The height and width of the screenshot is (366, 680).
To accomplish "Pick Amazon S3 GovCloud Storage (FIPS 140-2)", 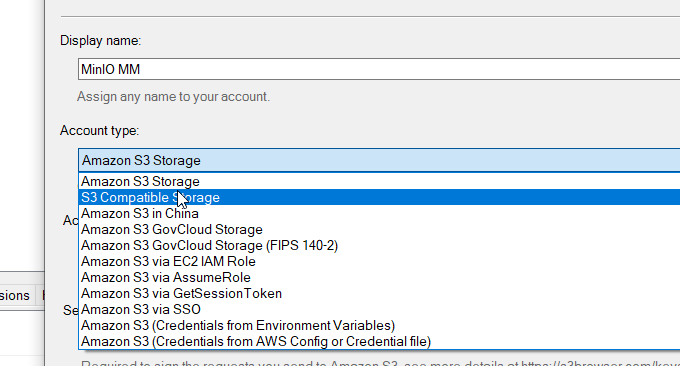I will click(379, 245).
